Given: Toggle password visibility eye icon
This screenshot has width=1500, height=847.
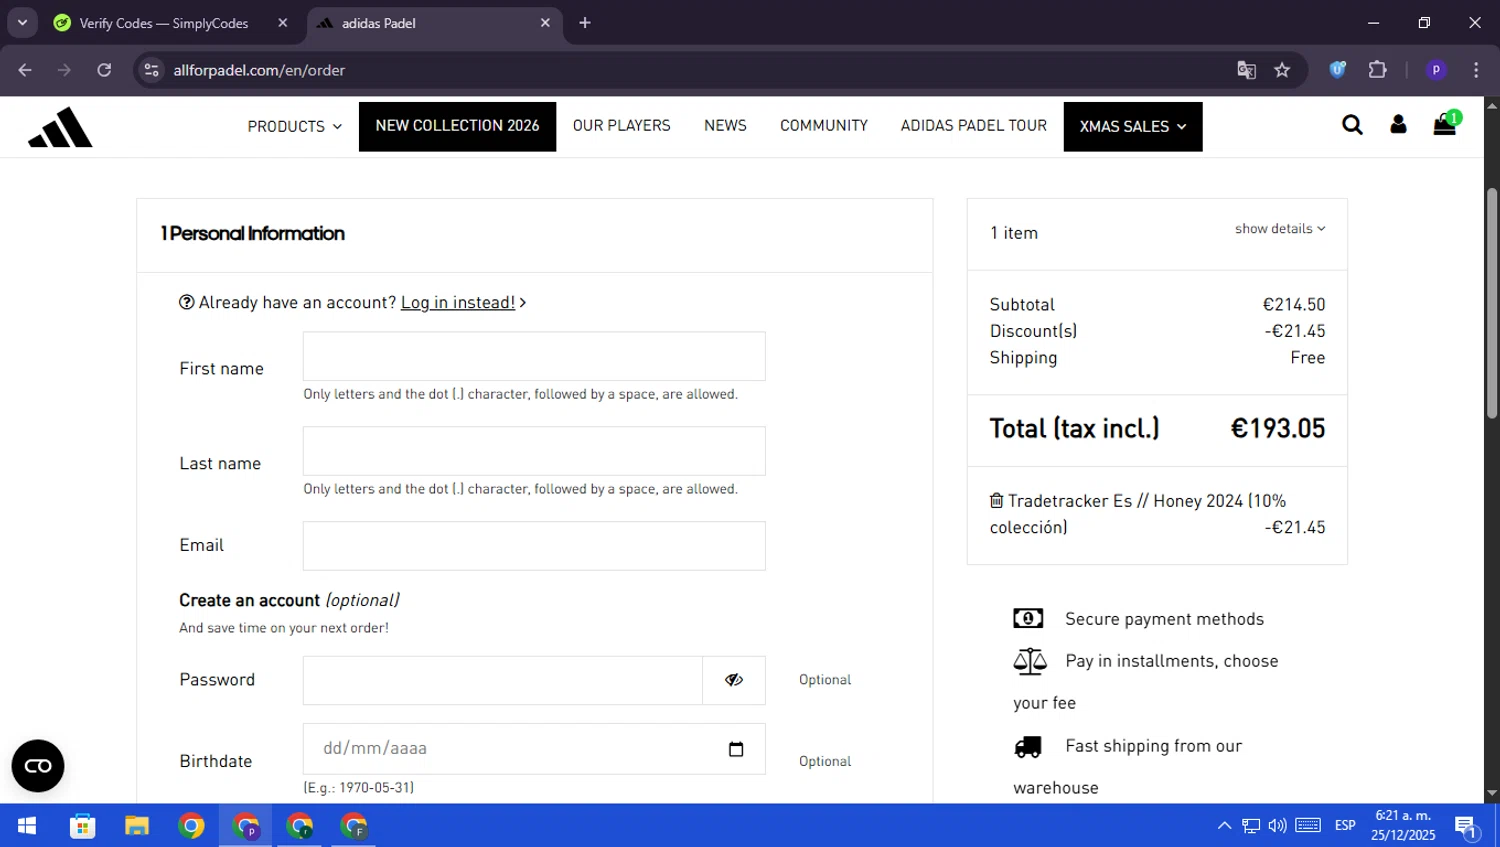Looking at the screenshot, I should [734, 680].
